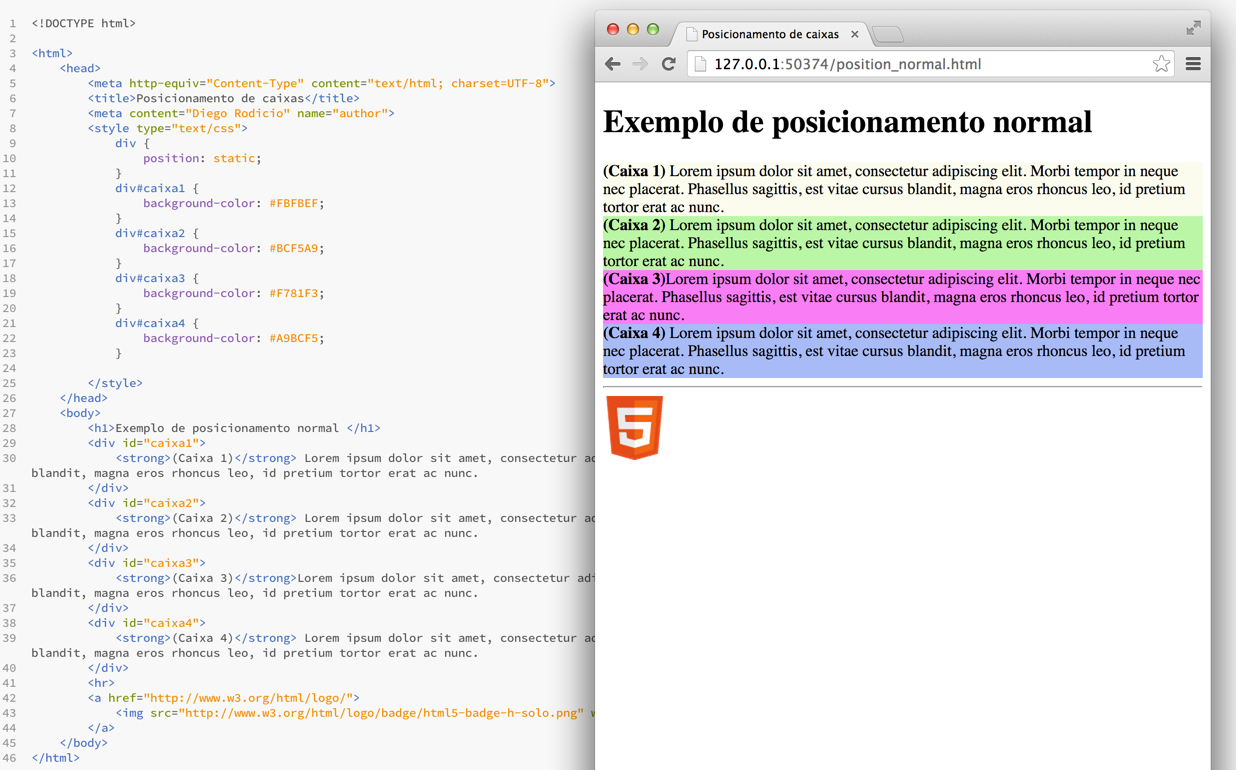Screen dimensions: 1236x770
Task: Close the Posicionamento de caixas tab
Action: tap(855, 34)
